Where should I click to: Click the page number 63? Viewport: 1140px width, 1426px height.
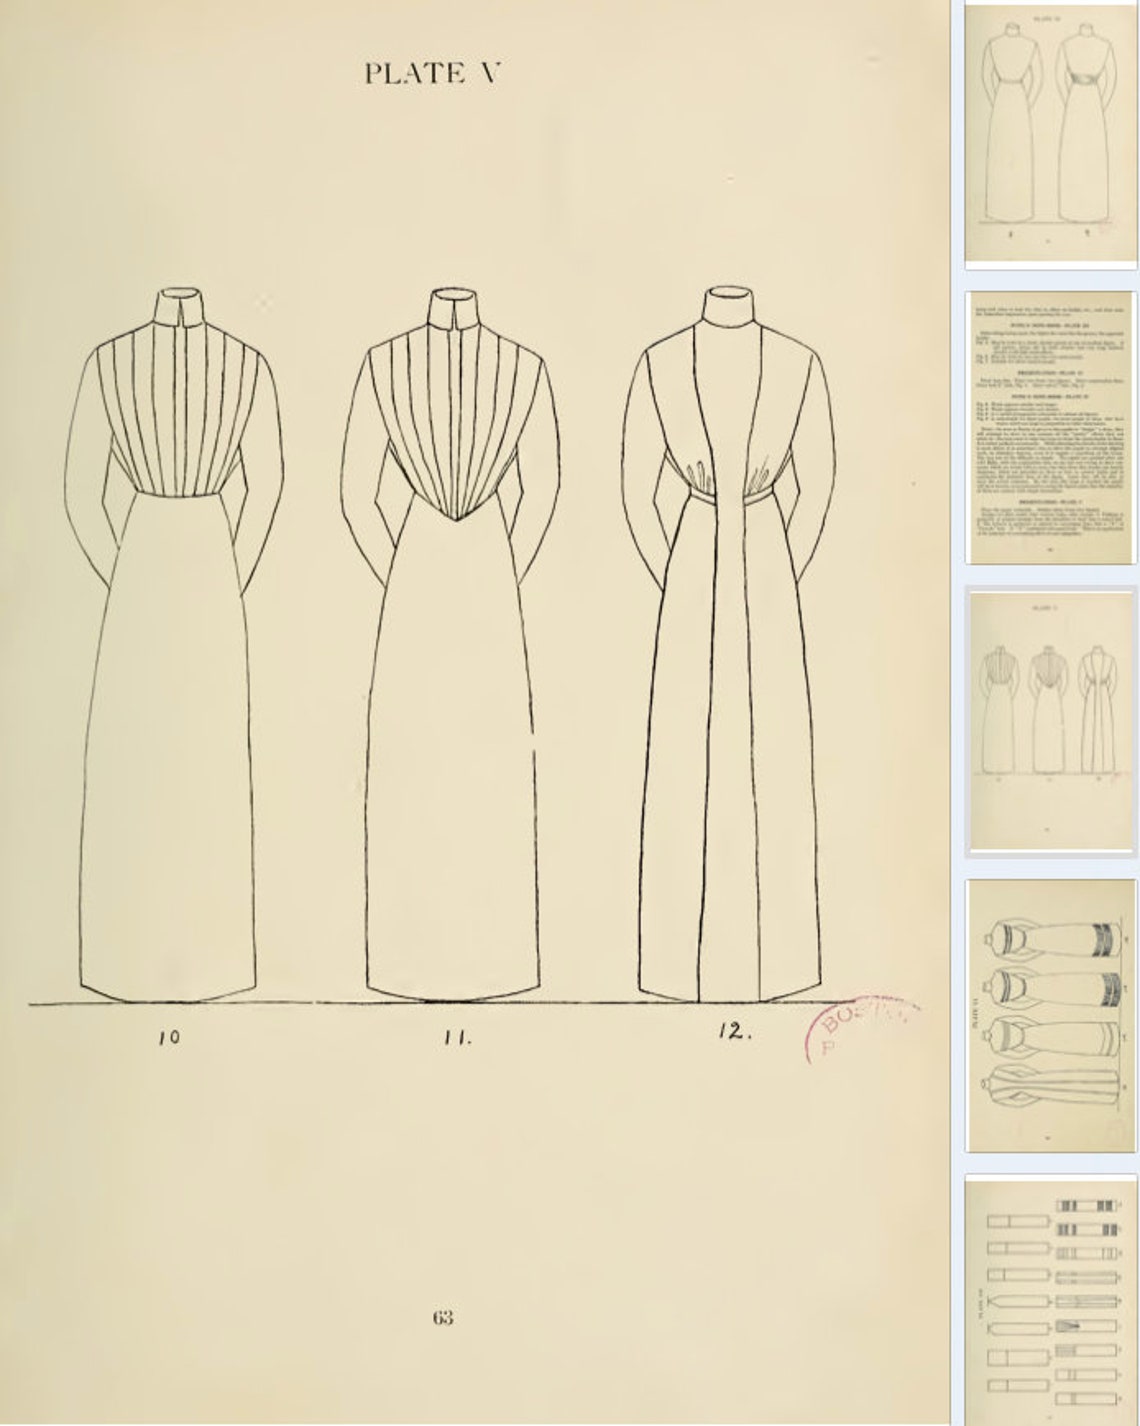(x=443, y=1316)
